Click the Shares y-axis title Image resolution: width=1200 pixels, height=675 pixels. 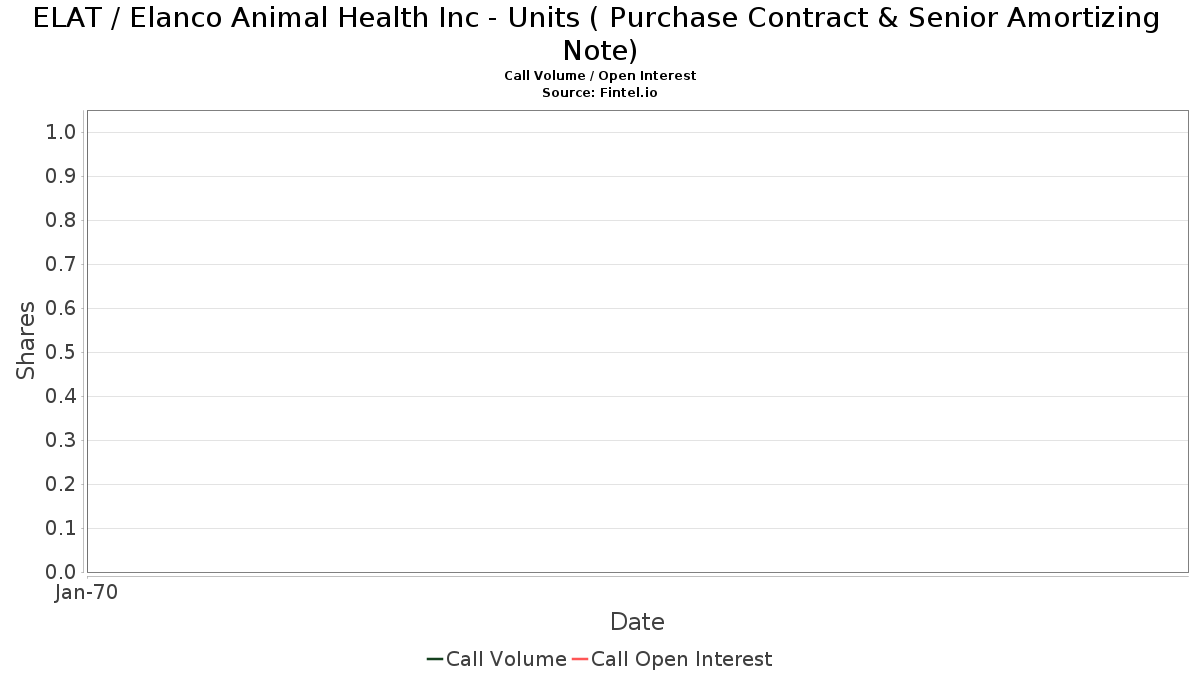(26, 340)
